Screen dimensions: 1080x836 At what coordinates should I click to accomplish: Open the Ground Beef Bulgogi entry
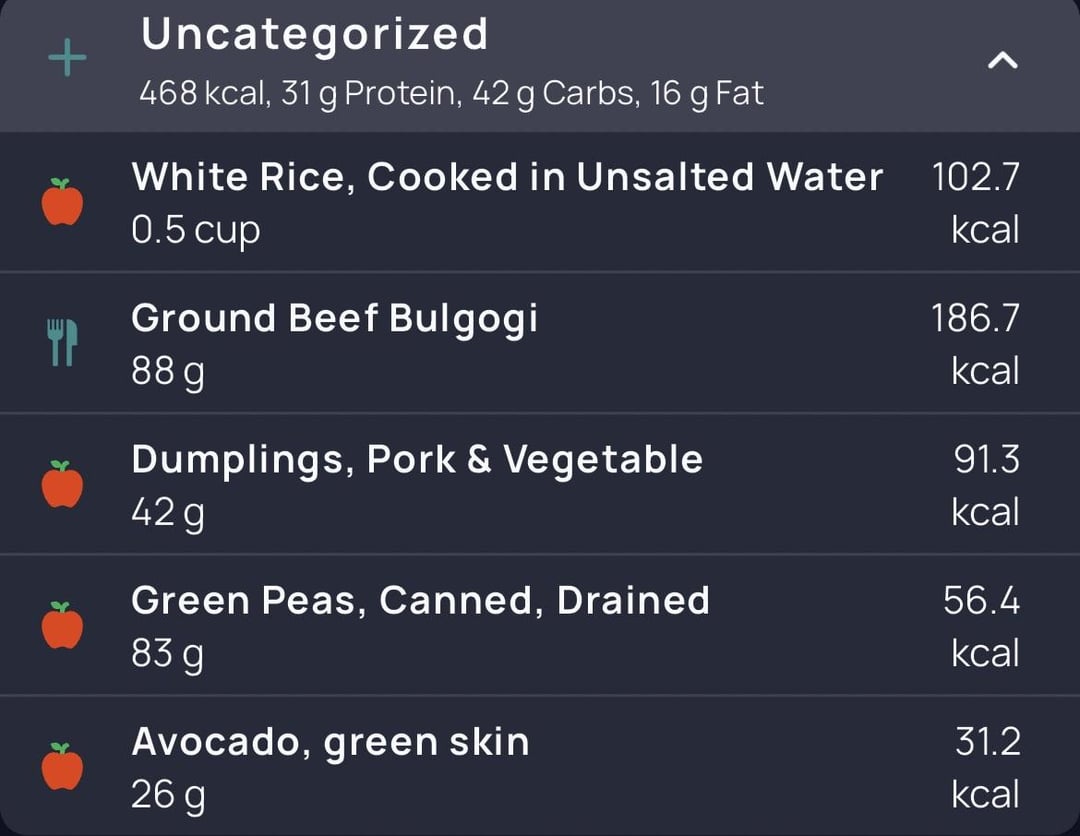tap(540, 343)
